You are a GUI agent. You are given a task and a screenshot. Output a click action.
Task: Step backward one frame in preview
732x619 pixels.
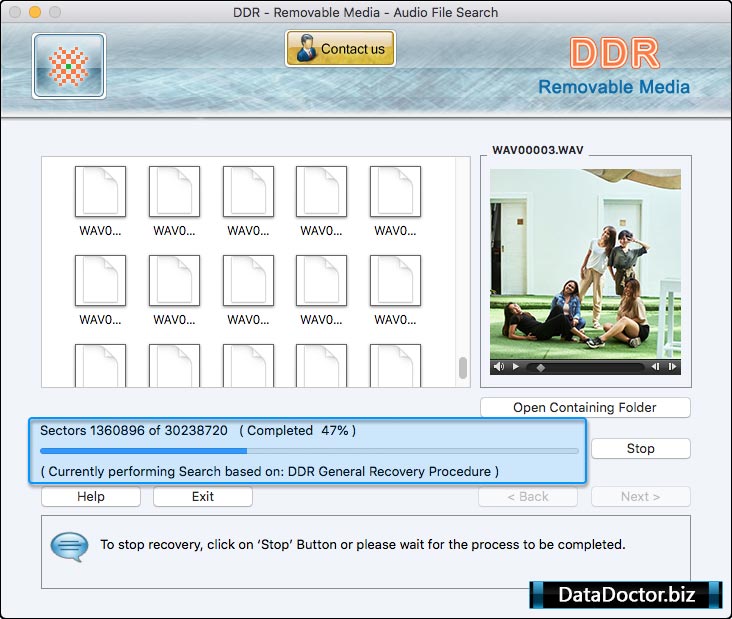(x=655, y=366)
